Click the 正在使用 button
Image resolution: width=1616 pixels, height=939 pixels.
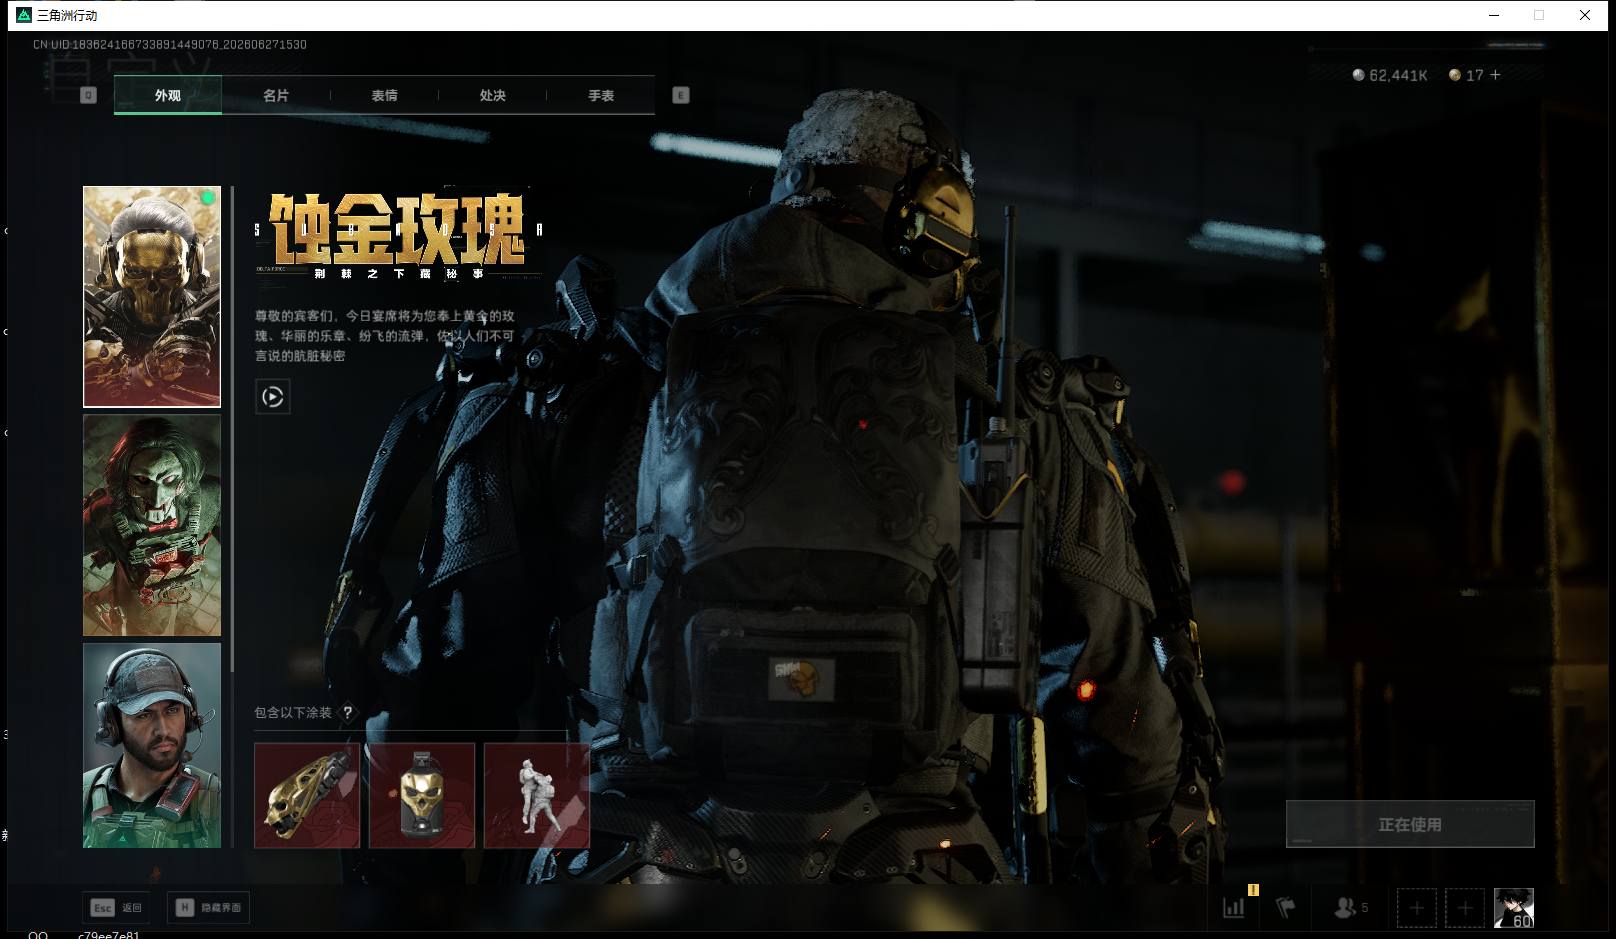coord(1410,824)
